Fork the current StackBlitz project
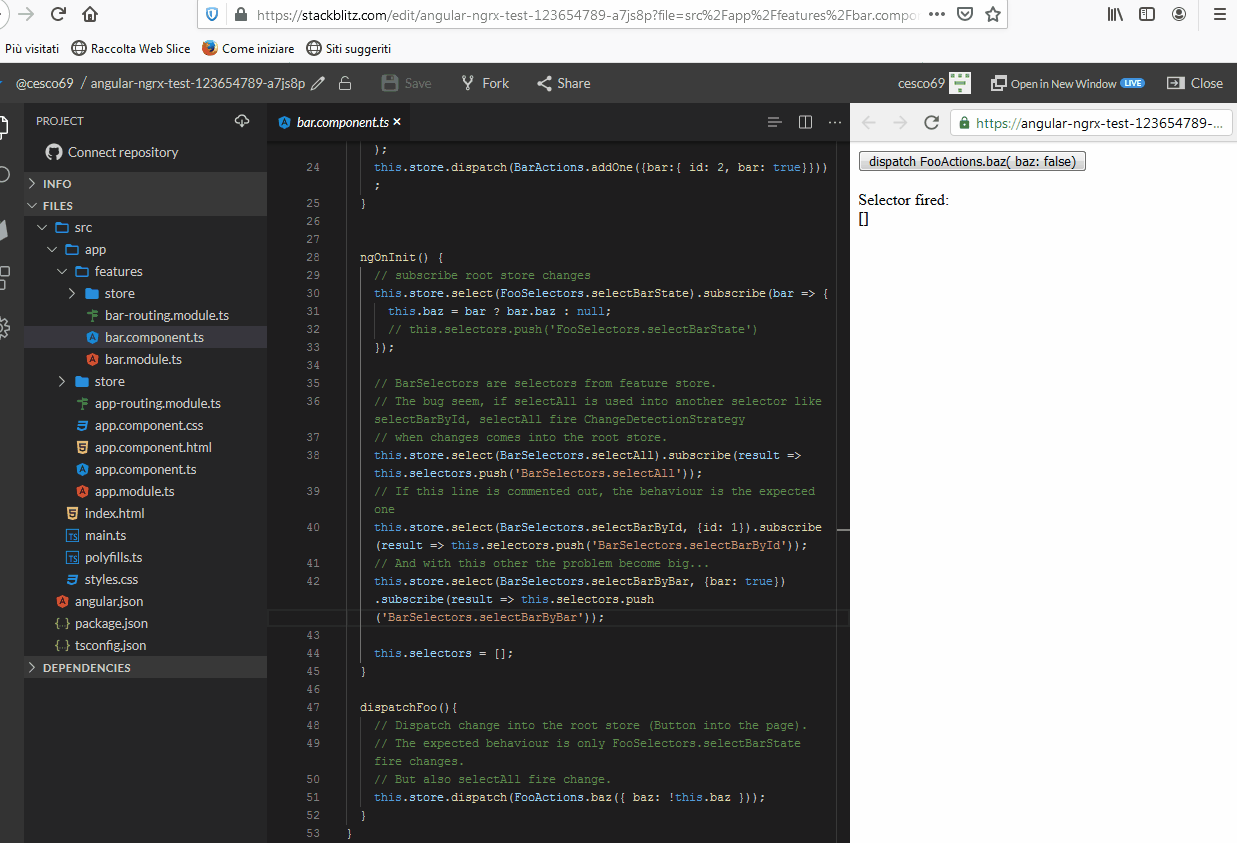The image size is (1237, 843). point(484,83)
